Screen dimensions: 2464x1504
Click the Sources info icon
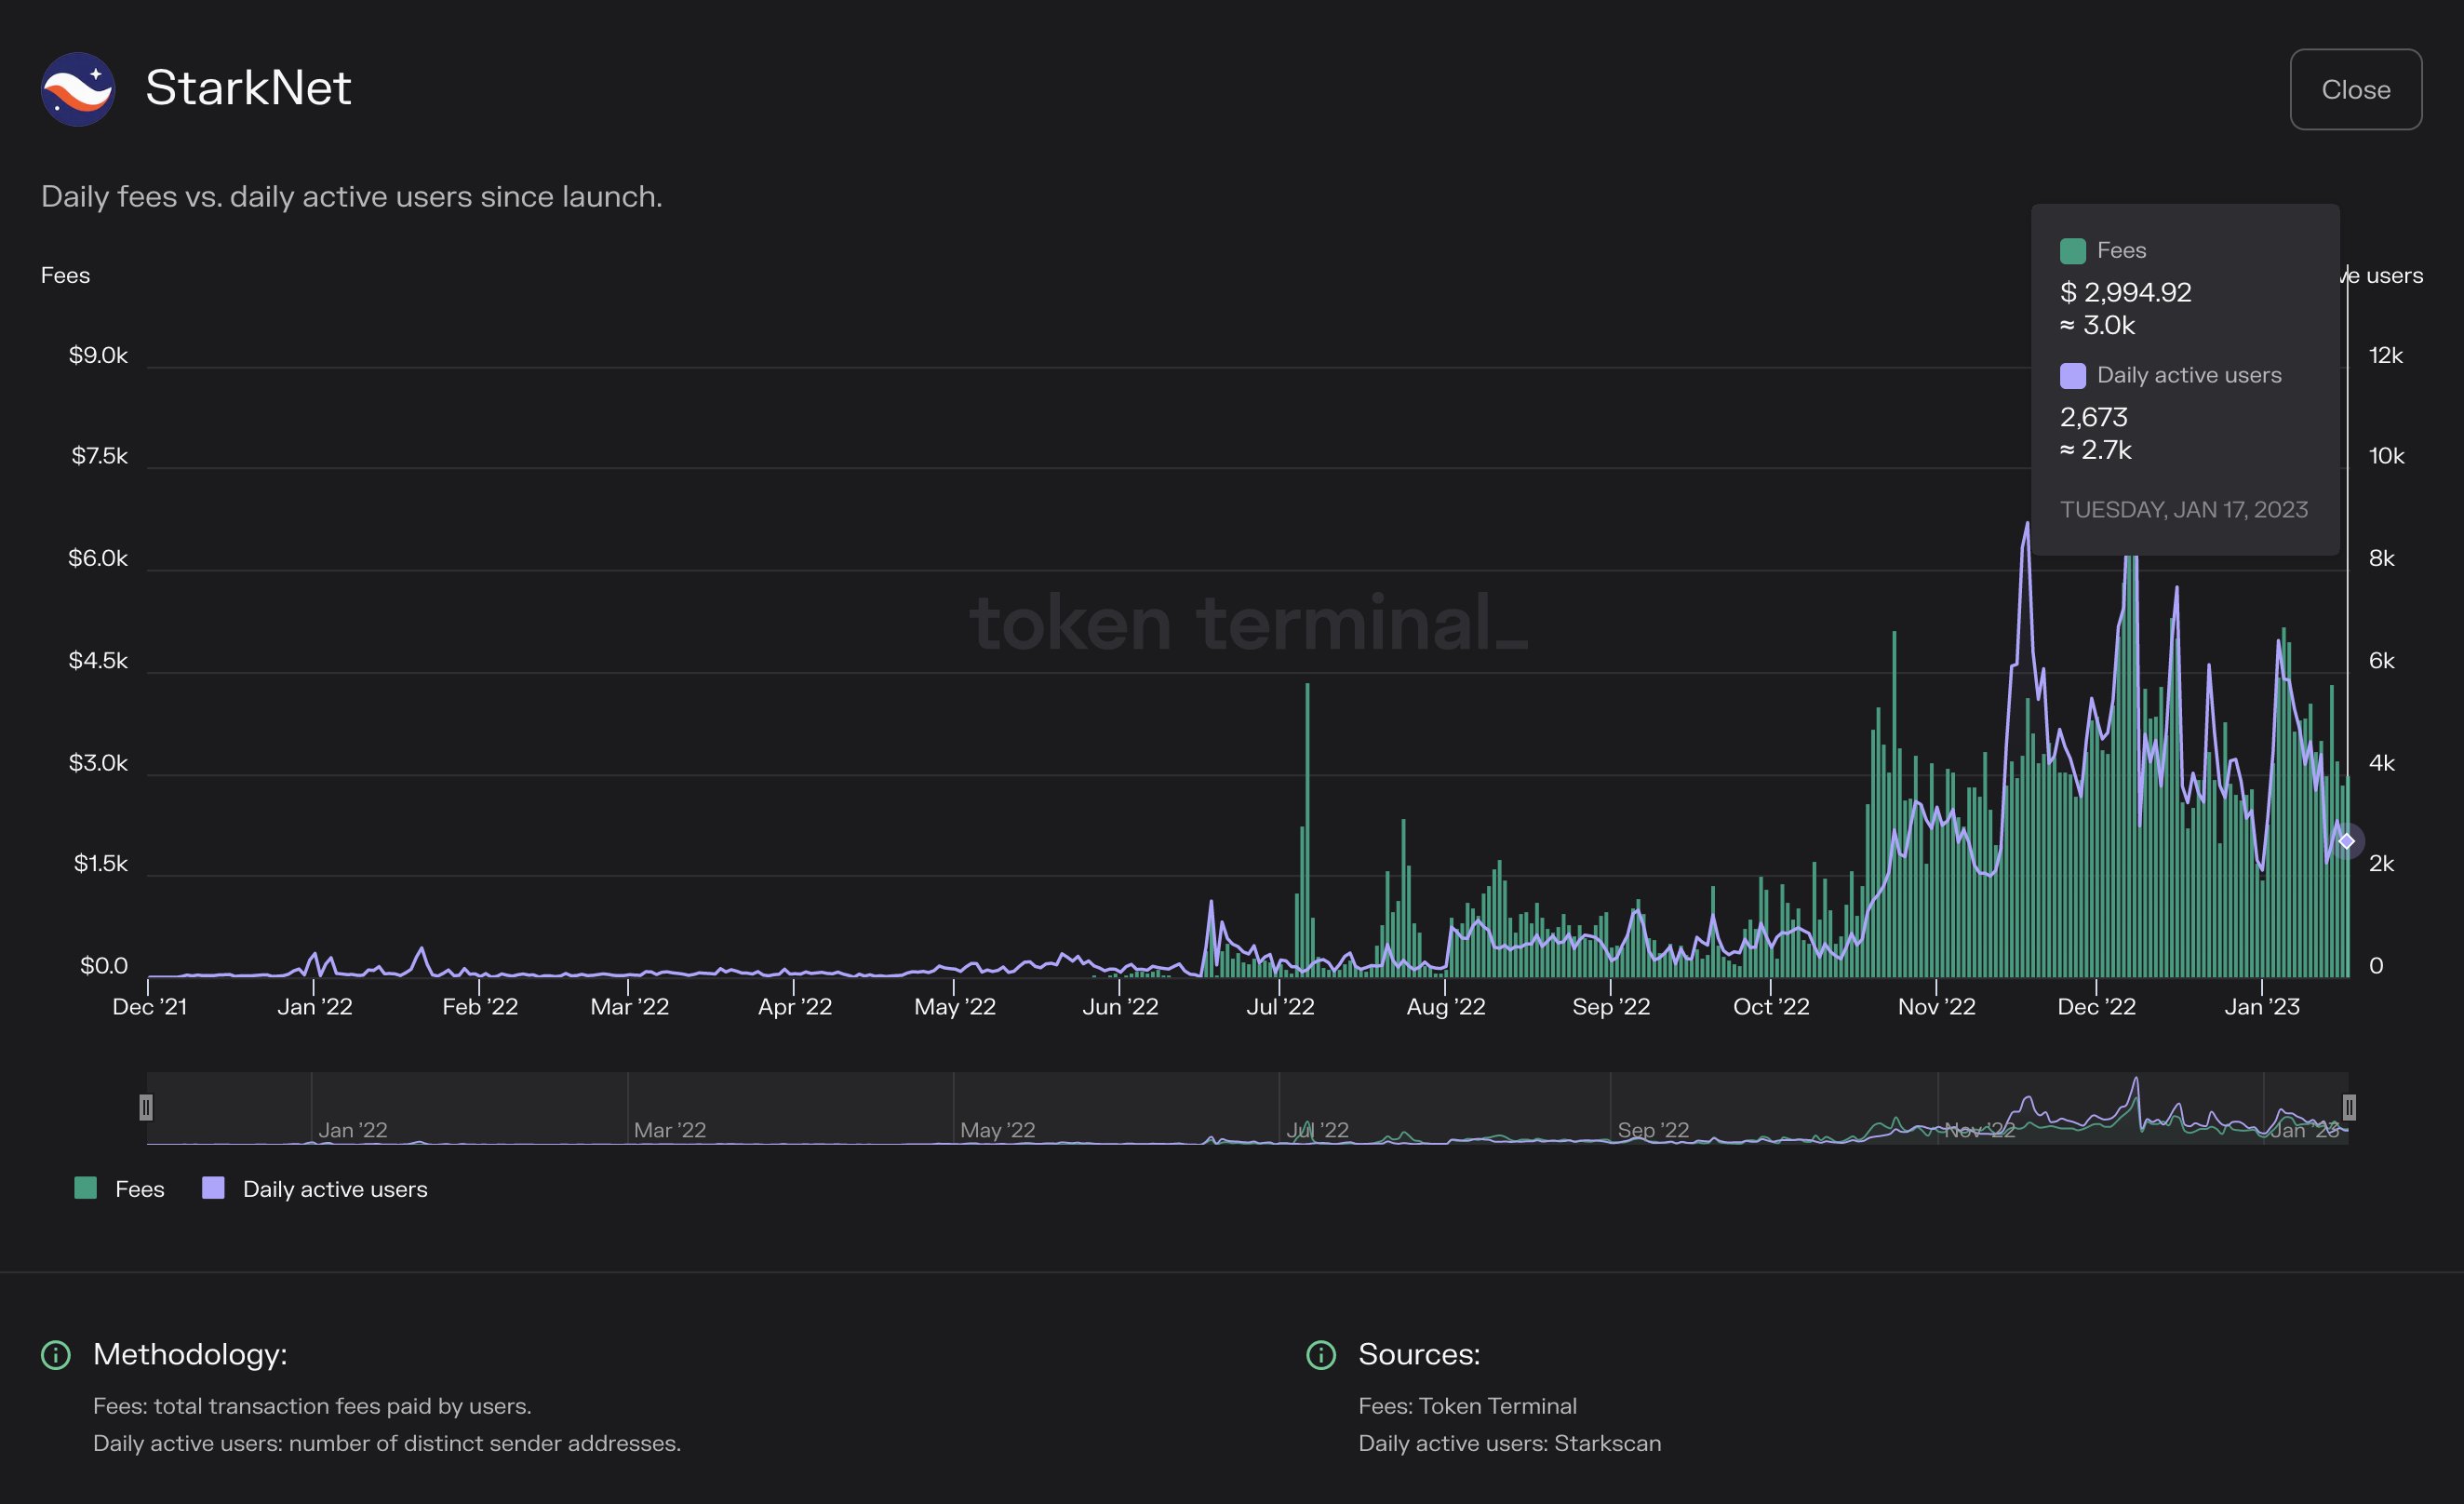click(1321, 1355)
